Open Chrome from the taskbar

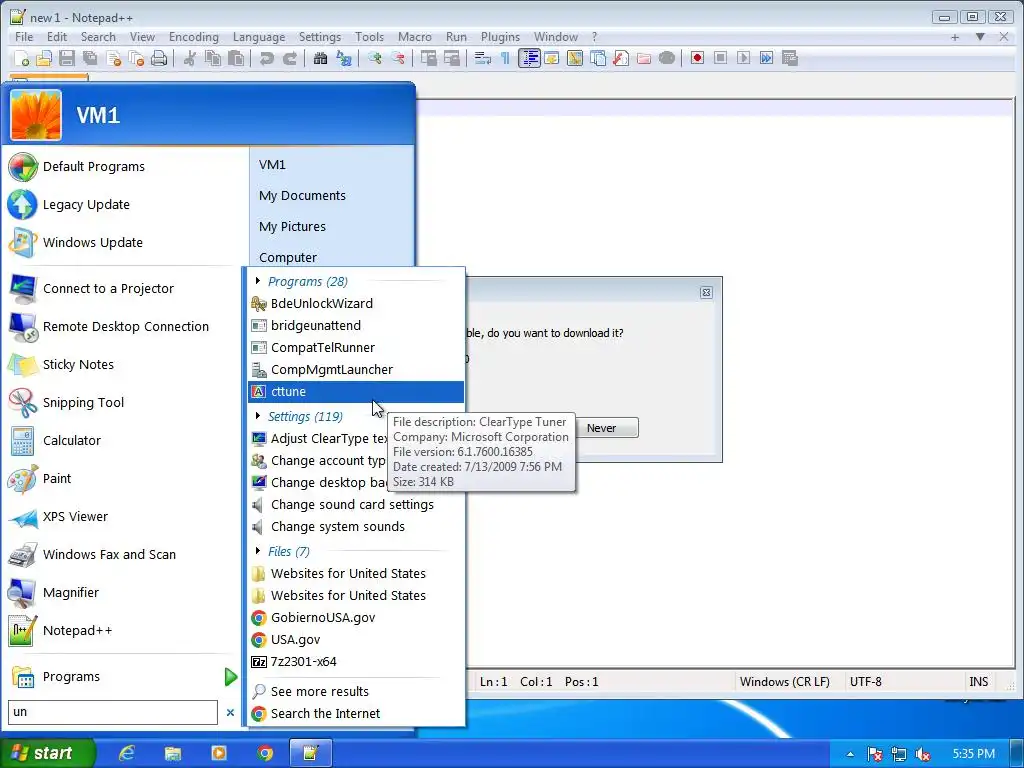click(x=264, y=754)
